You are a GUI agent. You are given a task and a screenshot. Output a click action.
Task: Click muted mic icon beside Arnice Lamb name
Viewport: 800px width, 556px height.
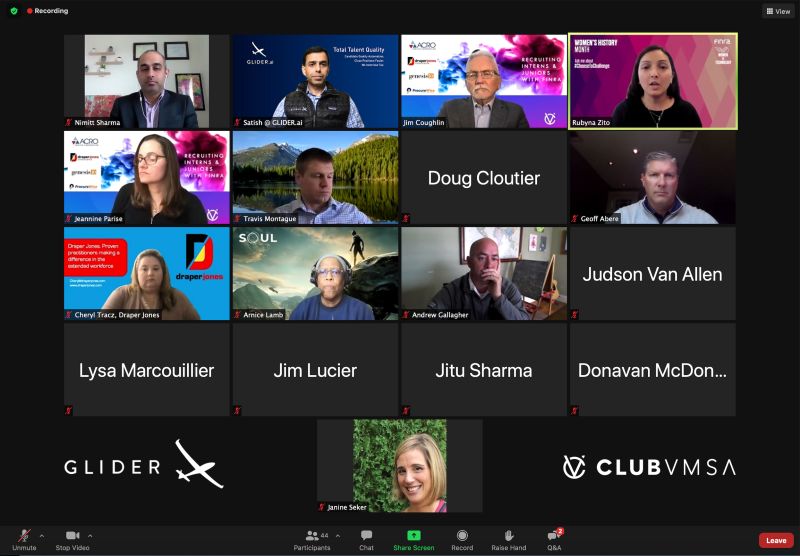coord(237,315)
